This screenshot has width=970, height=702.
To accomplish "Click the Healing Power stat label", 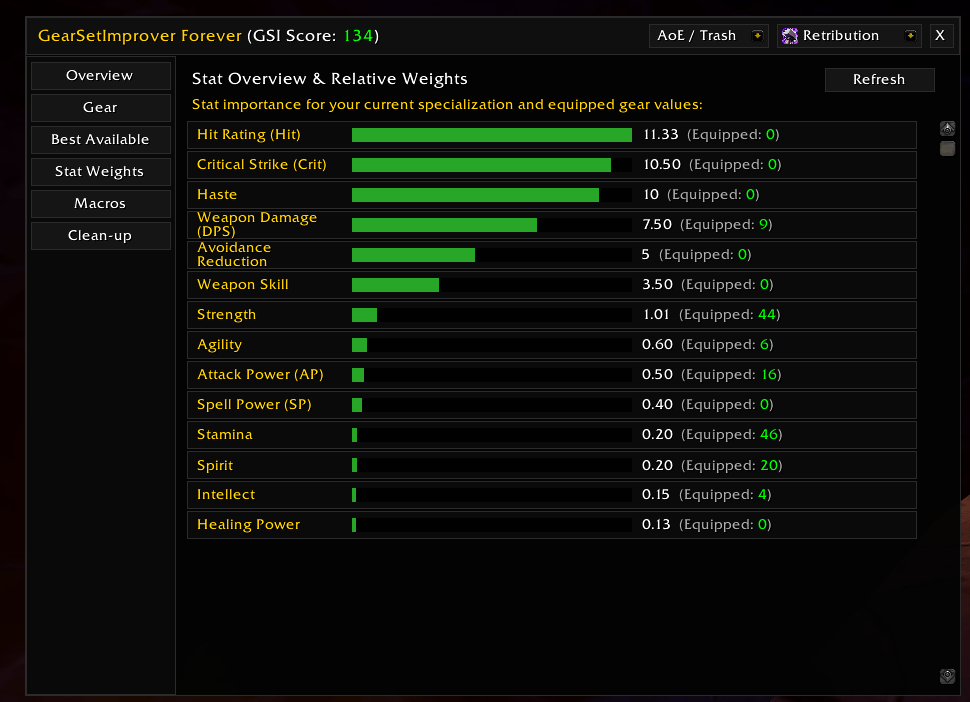I will pyautogui.click(x=249, y=525).
